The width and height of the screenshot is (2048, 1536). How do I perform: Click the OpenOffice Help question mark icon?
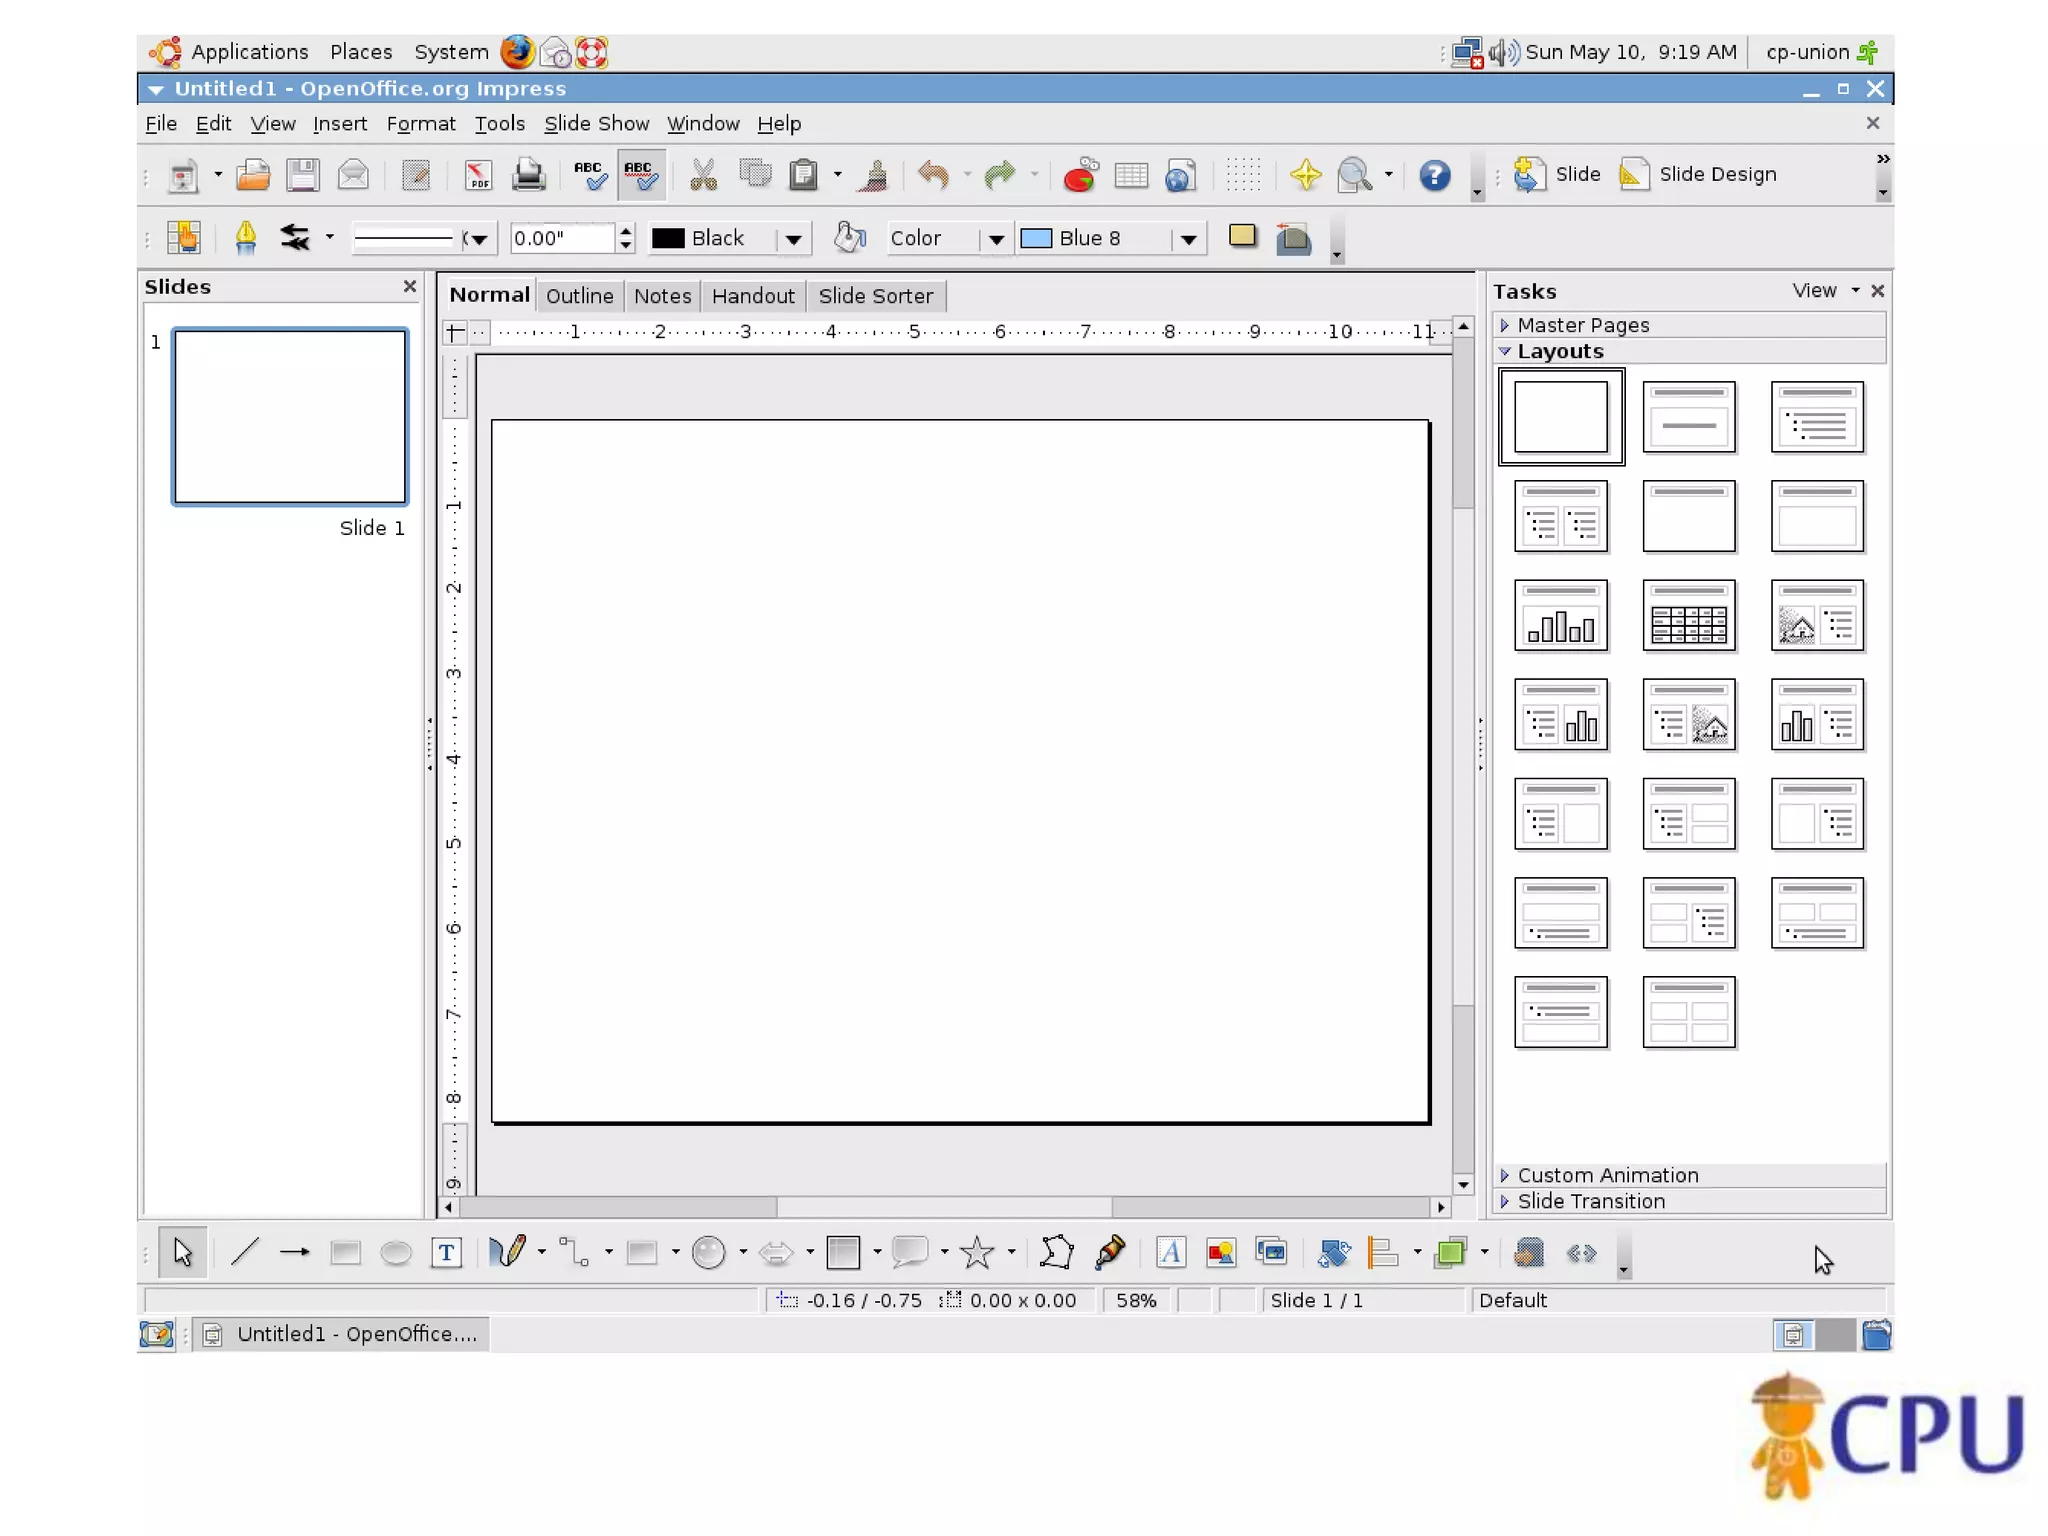(x=1434, y=176)
